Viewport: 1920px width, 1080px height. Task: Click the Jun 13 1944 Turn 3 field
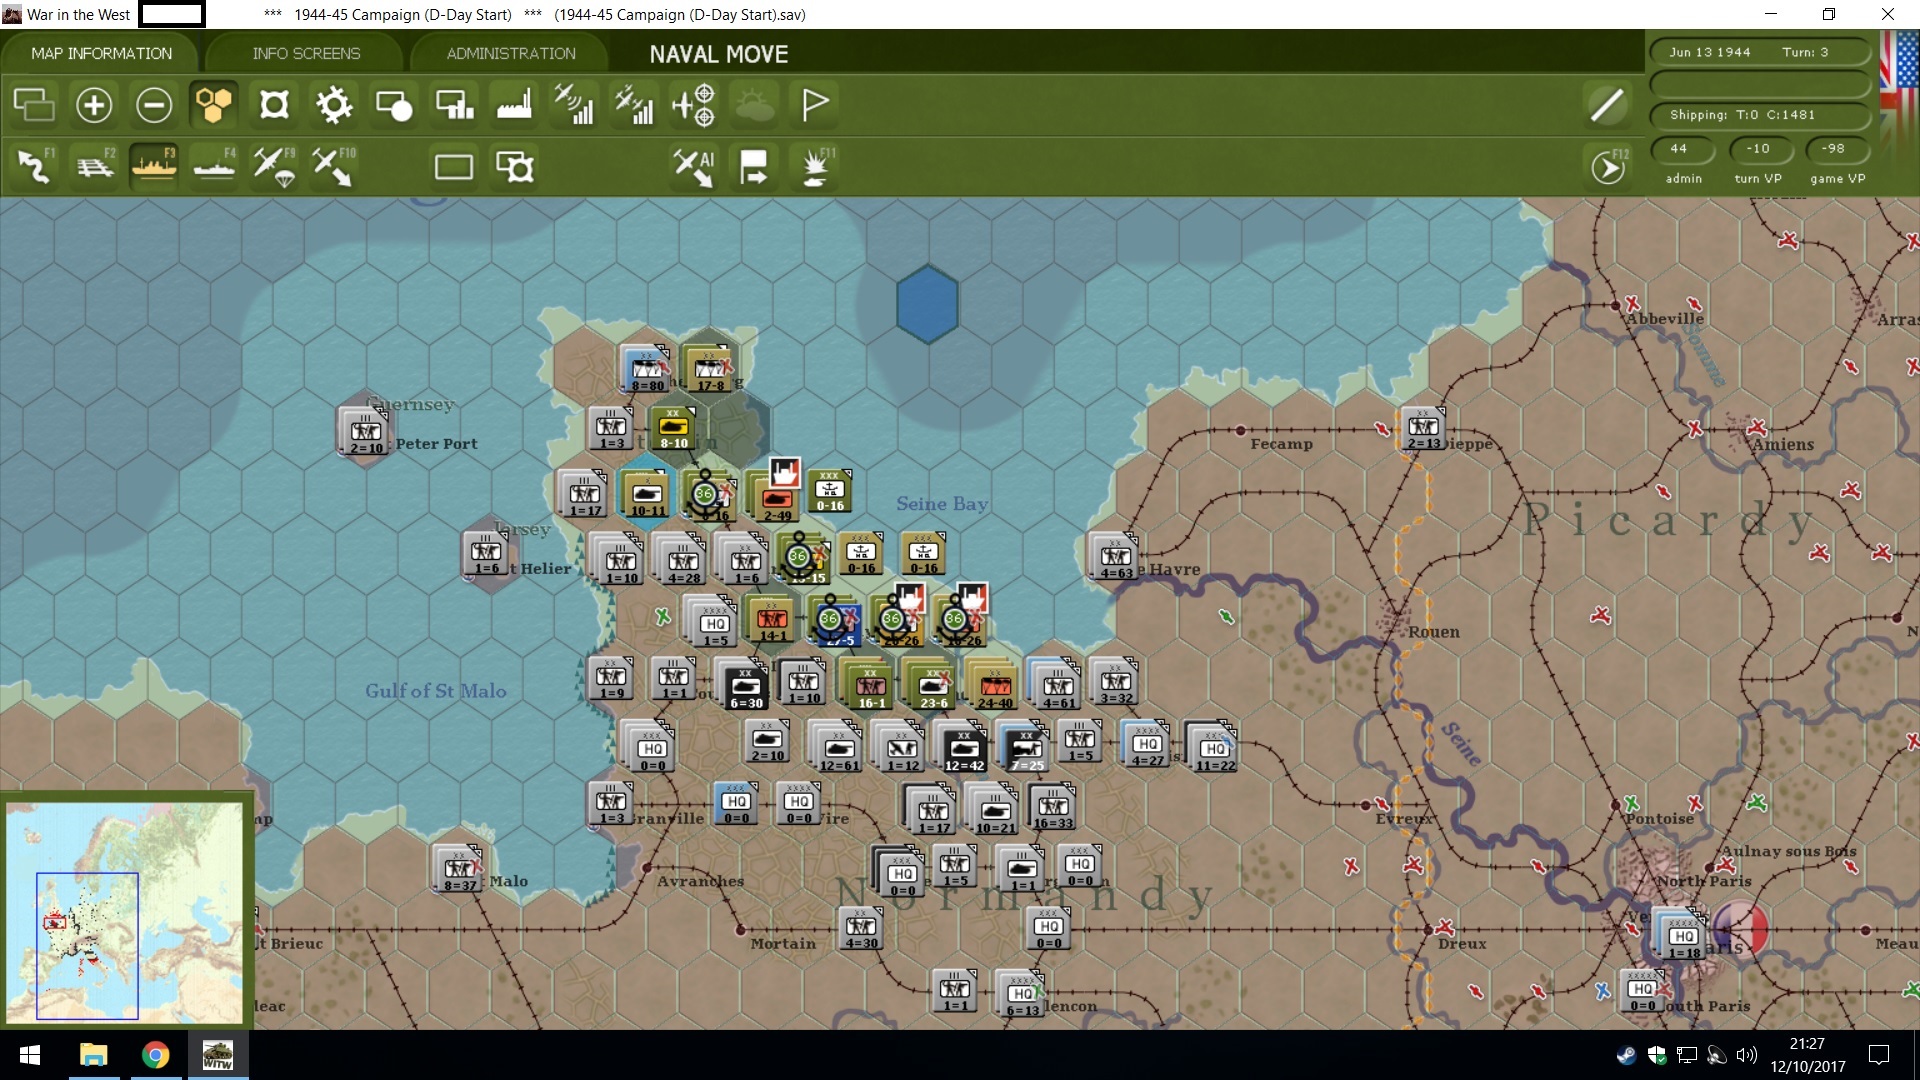1759,52
